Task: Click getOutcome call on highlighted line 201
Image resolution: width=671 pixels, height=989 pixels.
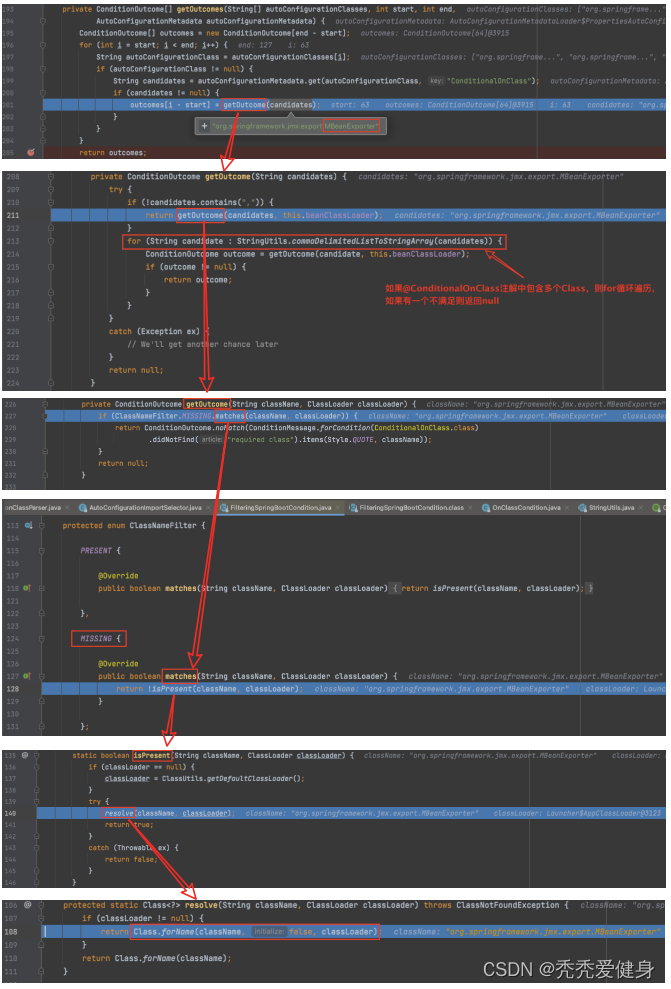Action: (244, 104)
